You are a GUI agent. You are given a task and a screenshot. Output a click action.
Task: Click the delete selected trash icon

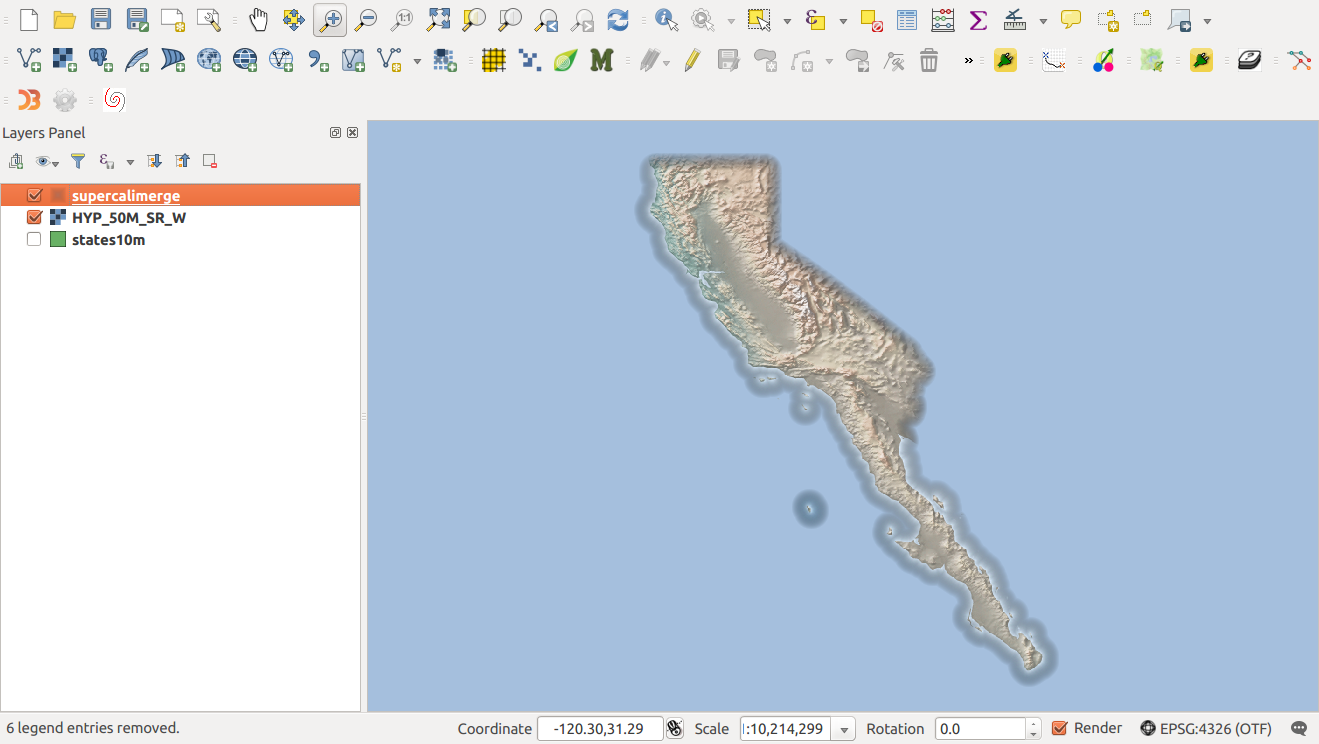click(929, 60)
